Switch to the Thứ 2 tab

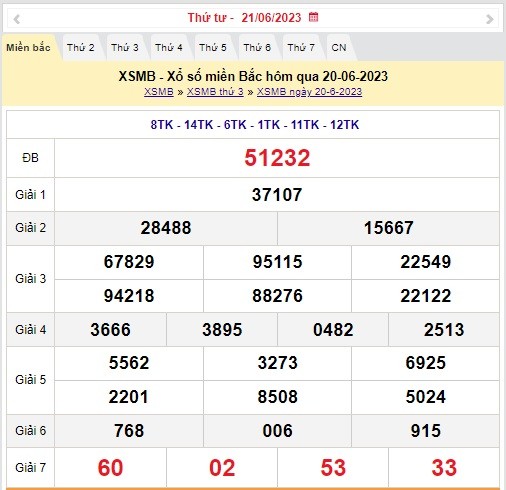[x=81, y=47]
